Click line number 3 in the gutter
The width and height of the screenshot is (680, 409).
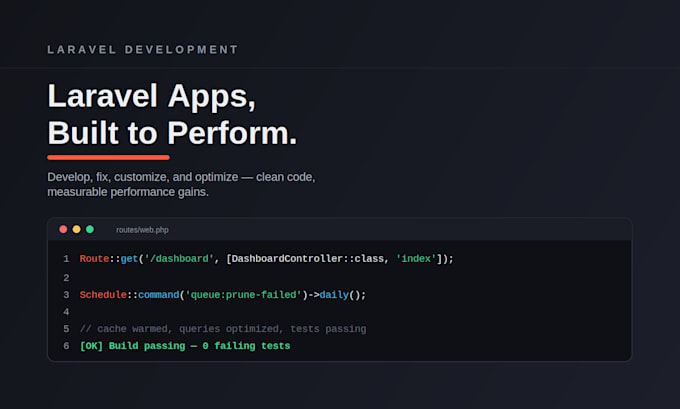[66, 295]
